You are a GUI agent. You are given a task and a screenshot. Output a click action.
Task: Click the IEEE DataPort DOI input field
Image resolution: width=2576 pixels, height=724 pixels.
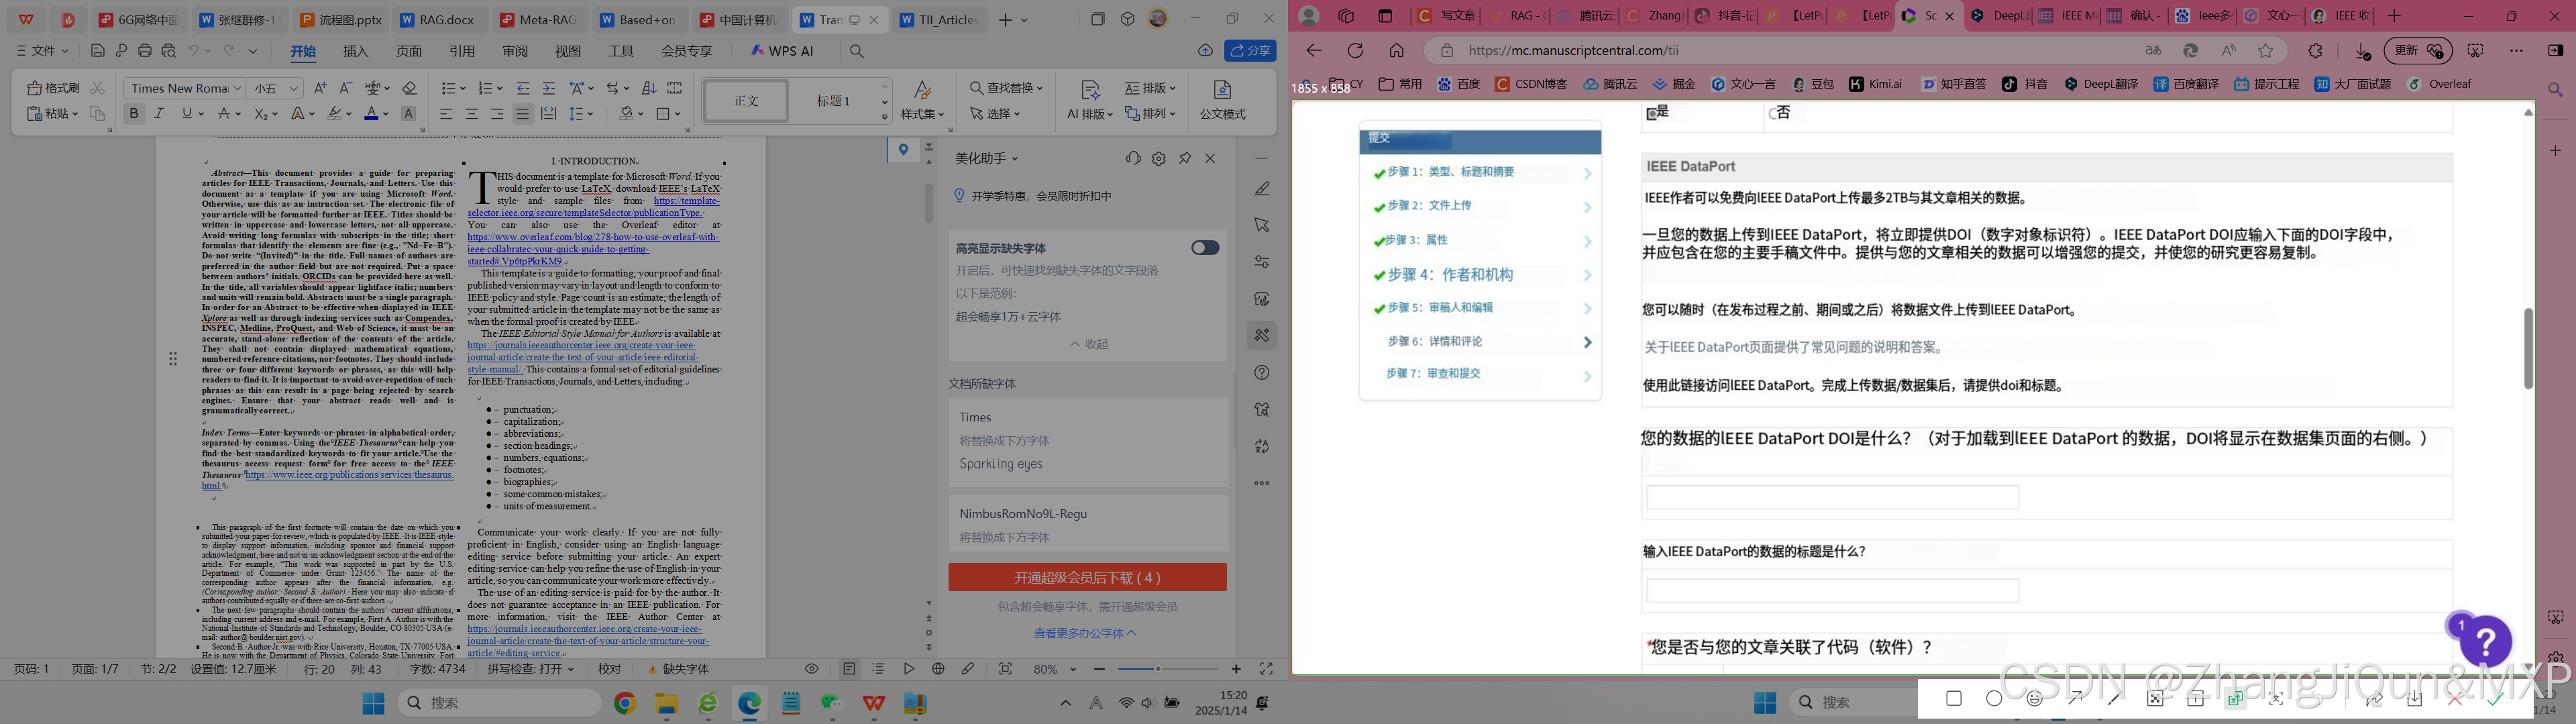pos(1832,497)
